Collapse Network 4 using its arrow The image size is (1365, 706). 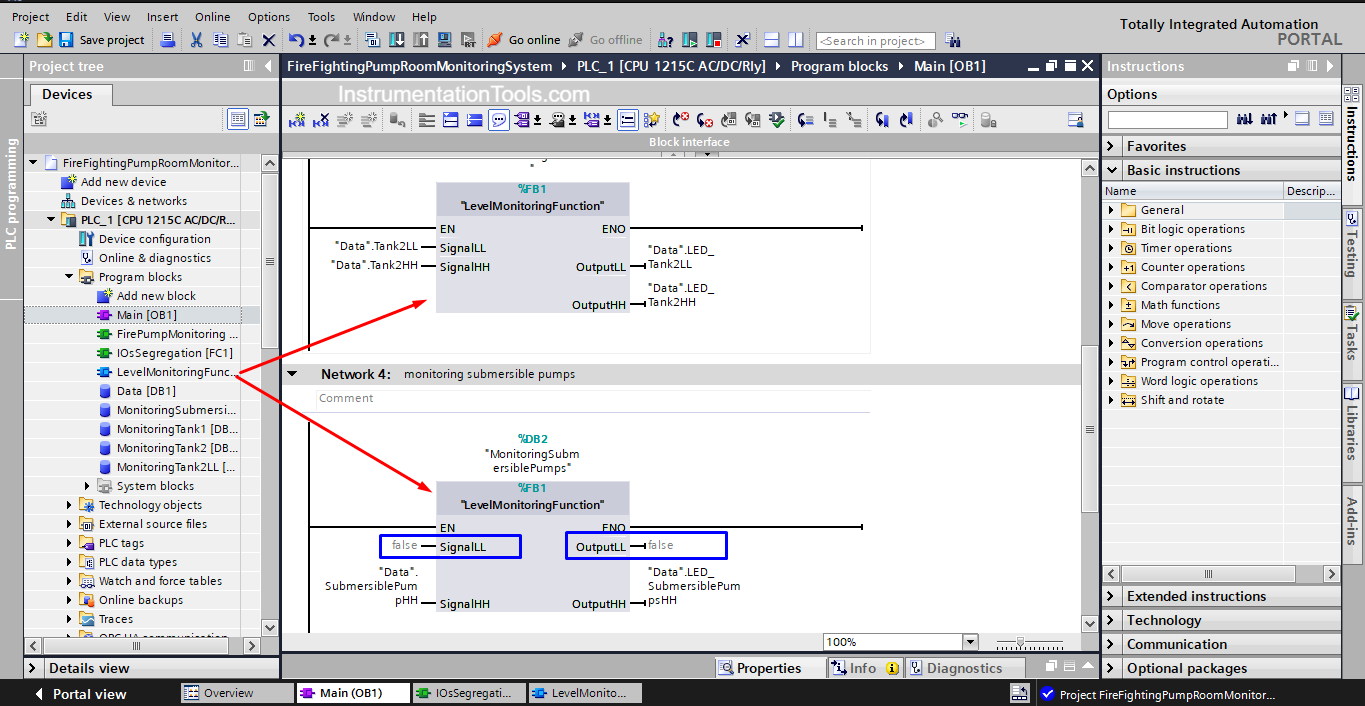[x=293, y=374]
